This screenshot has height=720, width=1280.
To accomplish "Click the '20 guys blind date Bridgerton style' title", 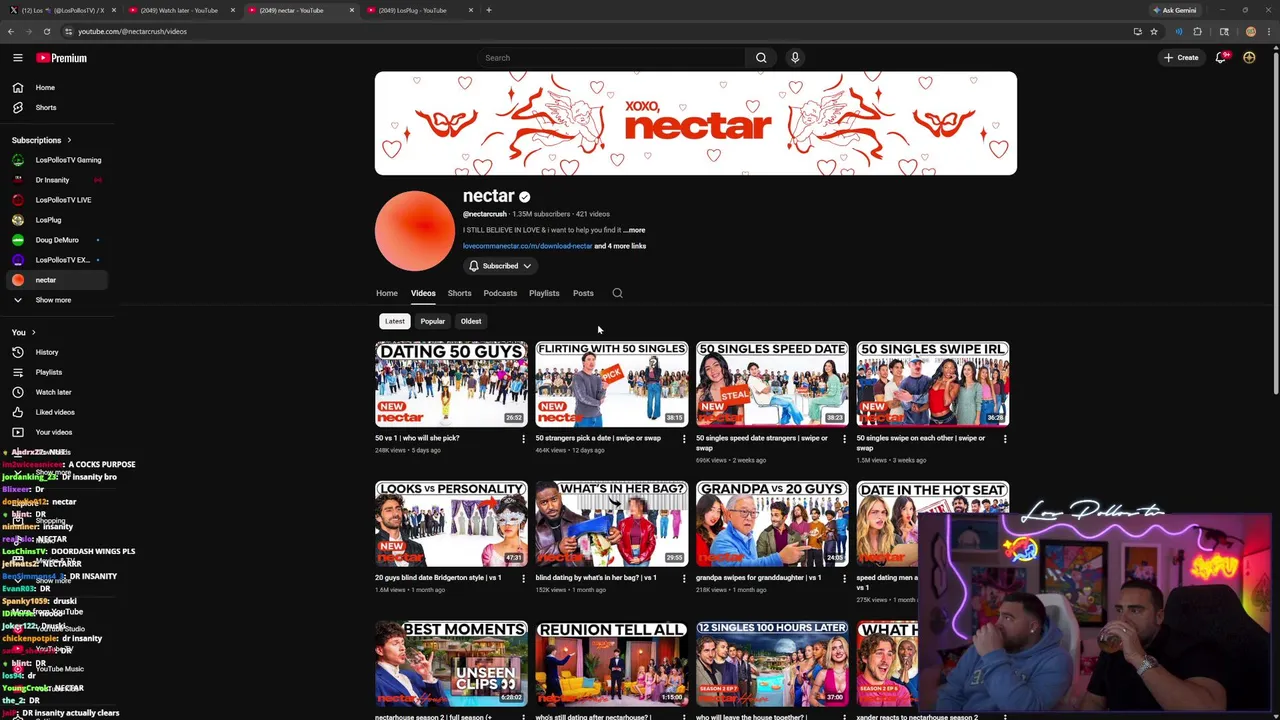I will tap(438, 578).
